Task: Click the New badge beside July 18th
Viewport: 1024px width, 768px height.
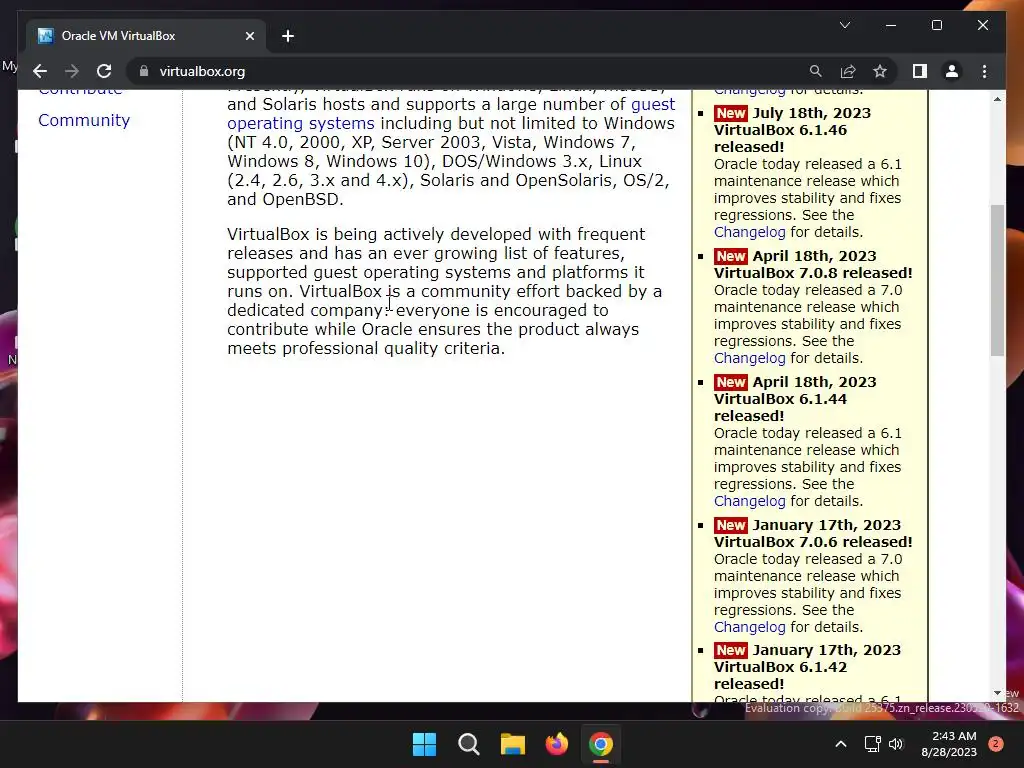Action: tap(730, 113)
